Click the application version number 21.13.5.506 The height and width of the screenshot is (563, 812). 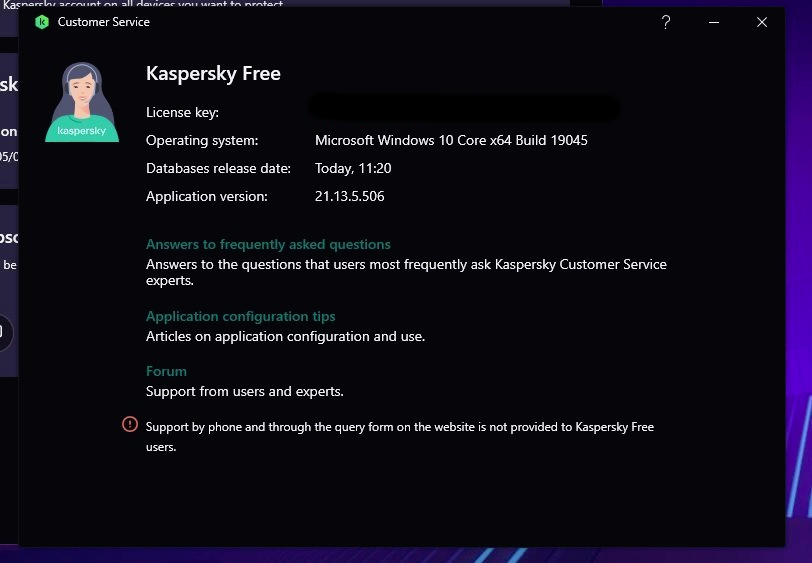click(x=349, y=196)
